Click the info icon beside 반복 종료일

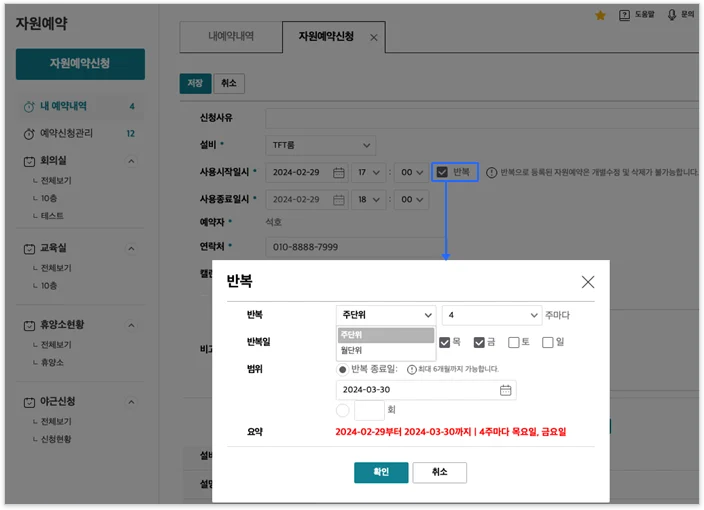(x=411, y=369)
